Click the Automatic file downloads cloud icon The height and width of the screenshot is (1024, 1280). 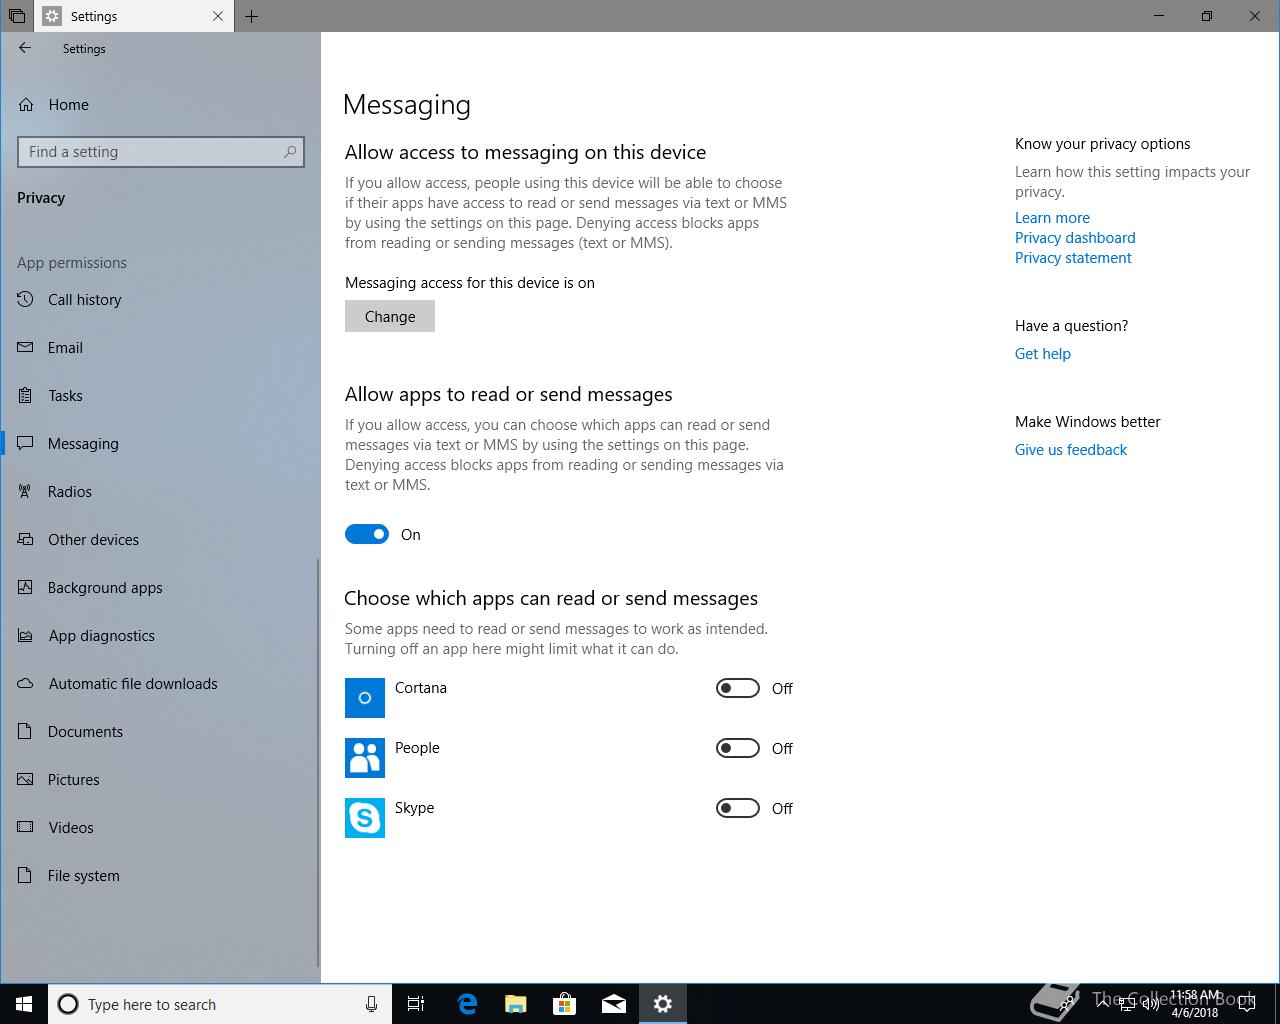point(26,684)
